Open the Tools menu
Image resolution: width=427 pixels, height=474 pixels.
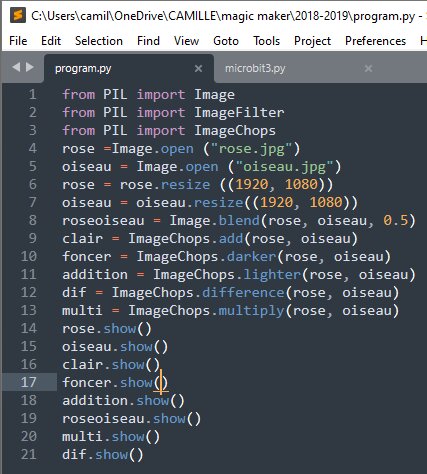[x=266, y=41]
